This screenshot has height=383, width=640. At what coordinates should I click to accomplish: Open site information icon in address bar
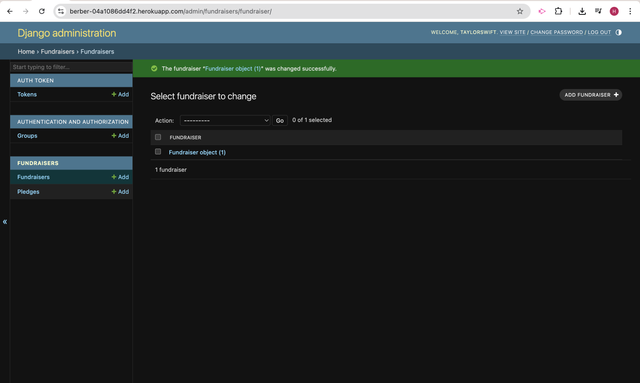pyautogui.click(x=61, y=11)
